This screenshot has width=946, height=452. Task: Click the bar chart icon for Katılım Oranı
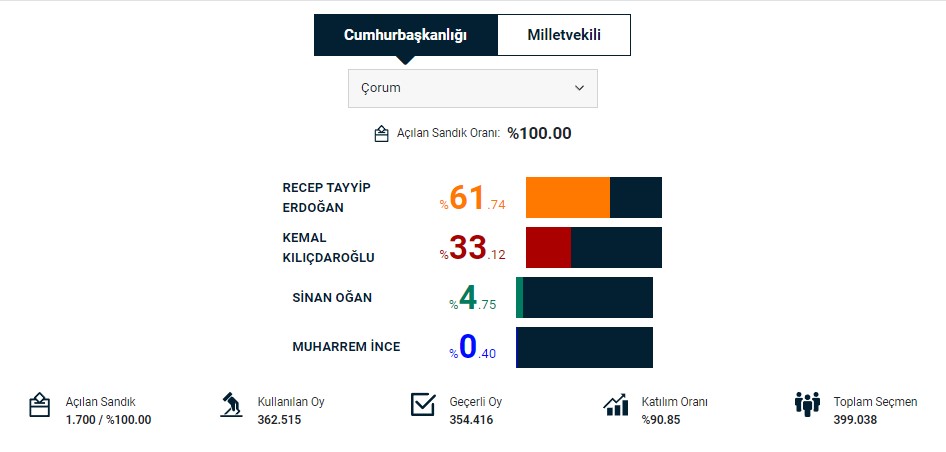(616, 405)
